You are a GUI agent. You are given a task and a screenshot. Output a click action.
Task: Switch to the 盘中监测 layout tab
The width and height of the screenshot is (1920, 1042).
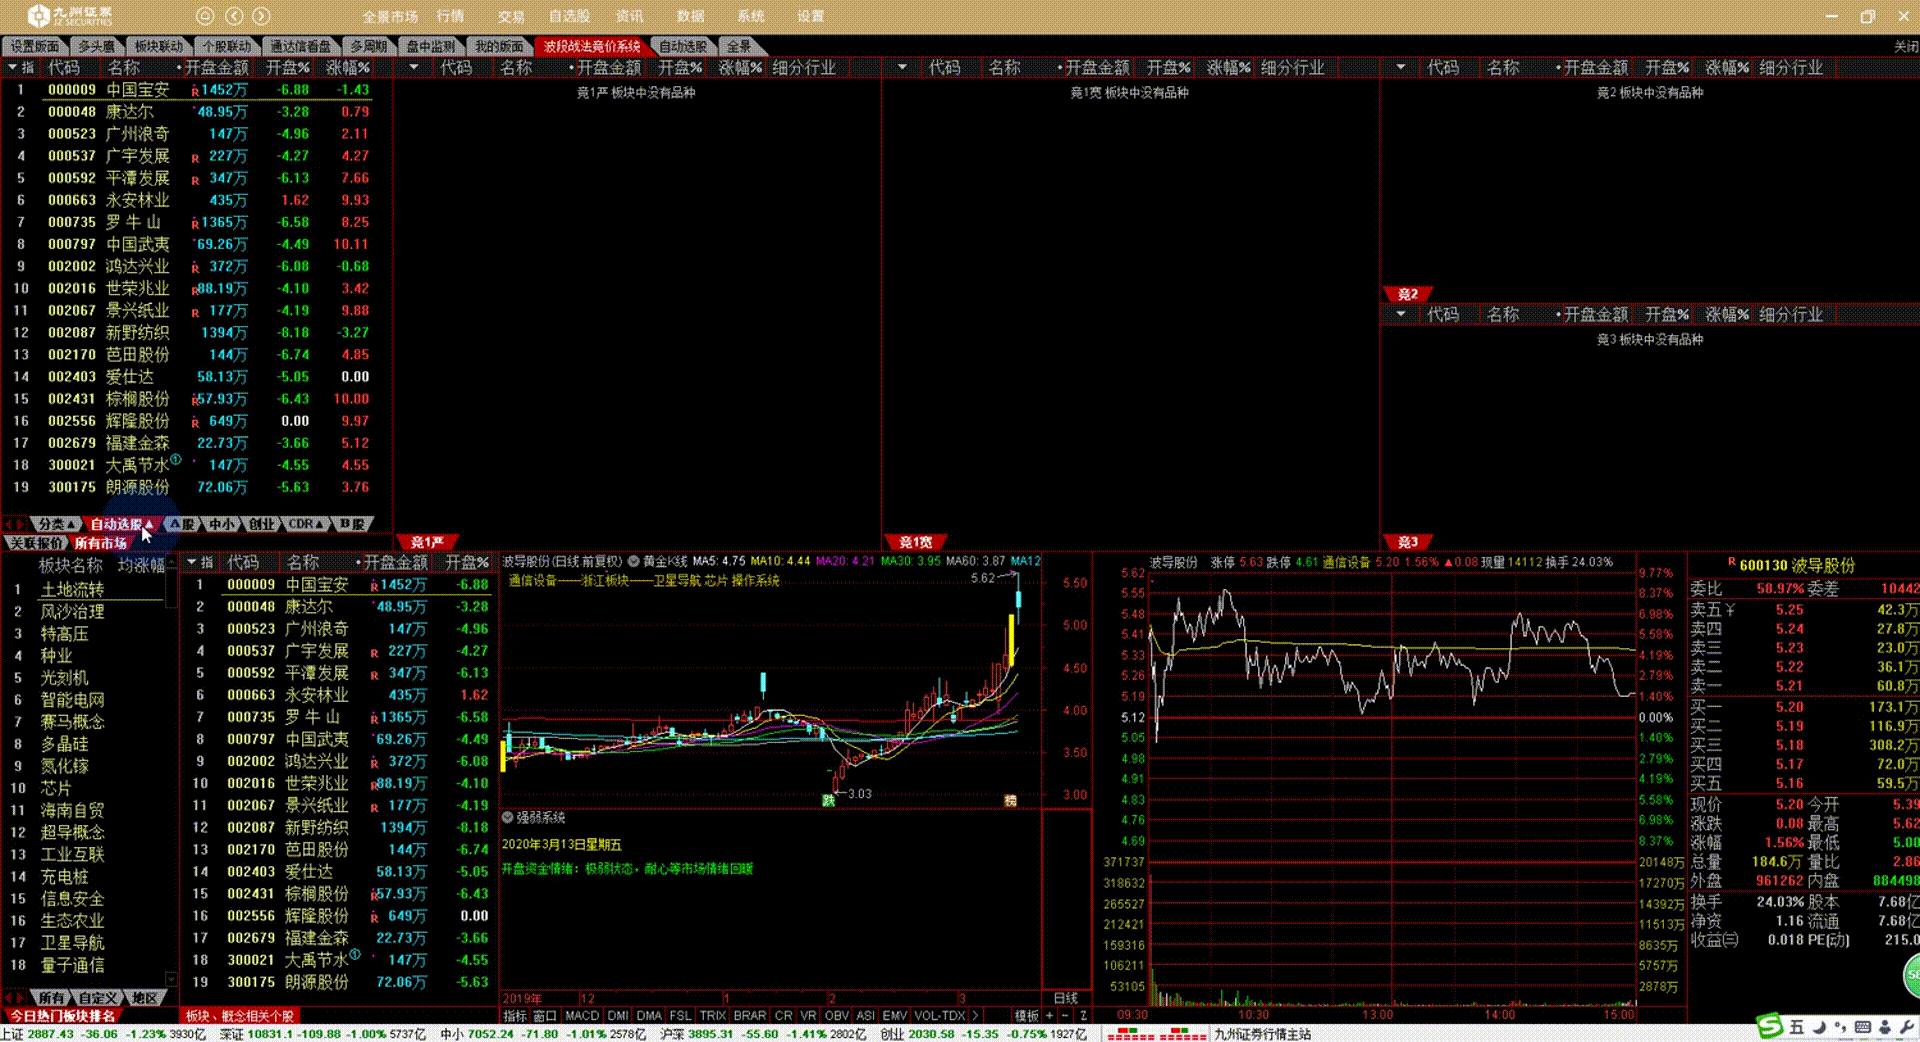pos(430,46)
